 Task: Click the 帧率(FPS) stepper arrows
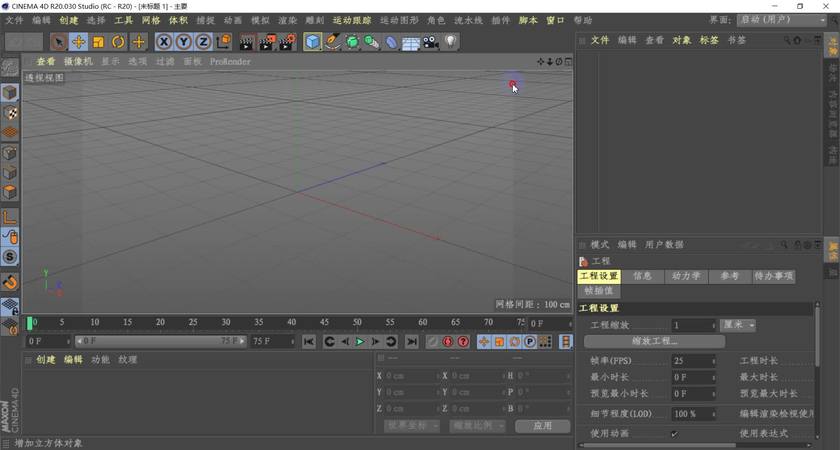click(713, 361)
